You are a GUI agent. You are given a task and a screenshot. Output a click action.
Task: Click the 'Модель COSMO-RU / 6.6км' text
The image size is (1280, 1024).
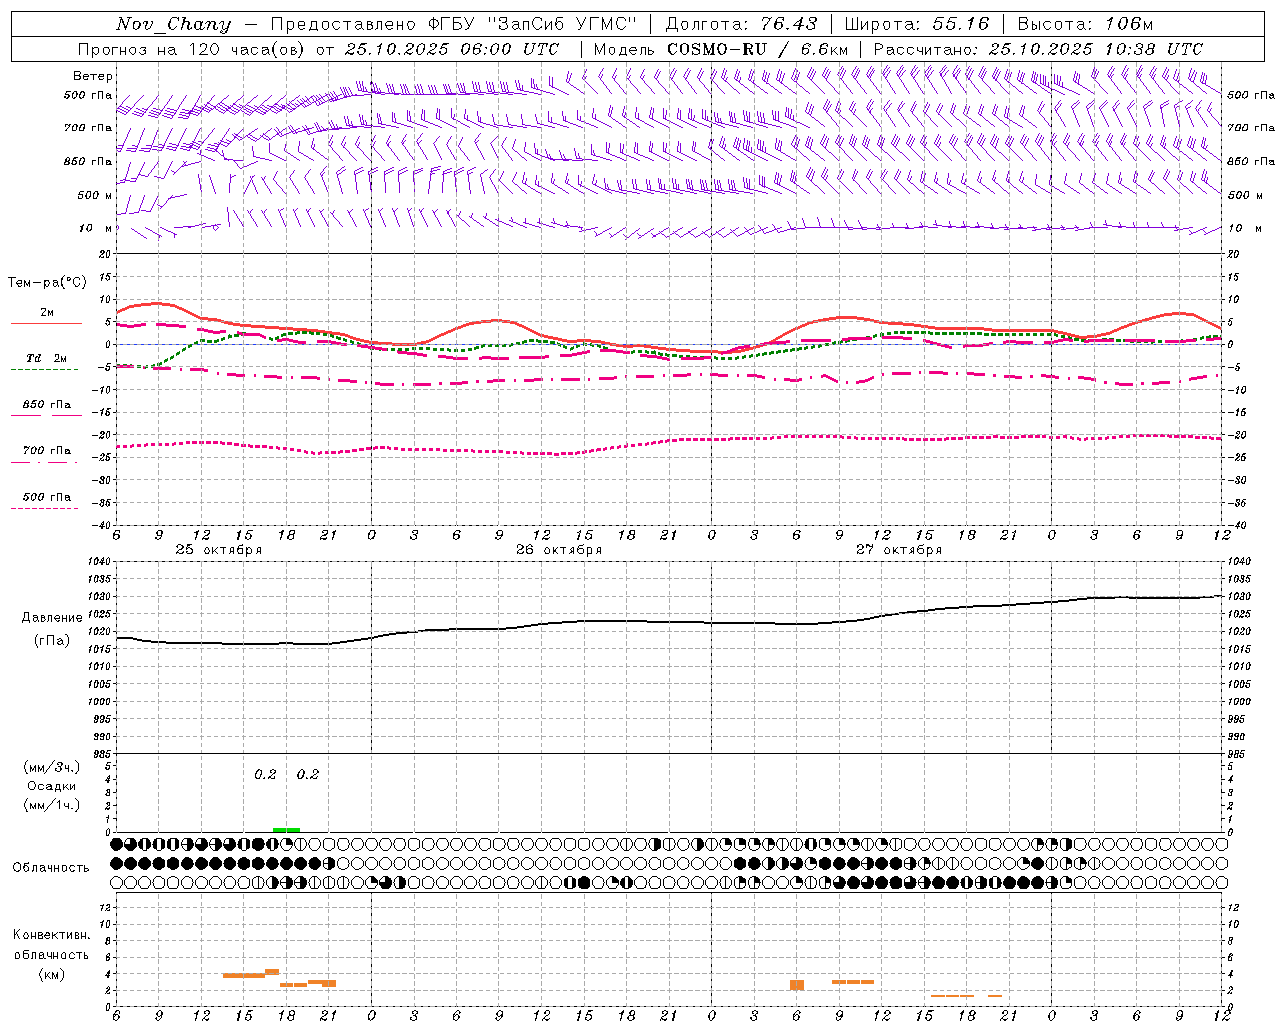coord(720,49)
